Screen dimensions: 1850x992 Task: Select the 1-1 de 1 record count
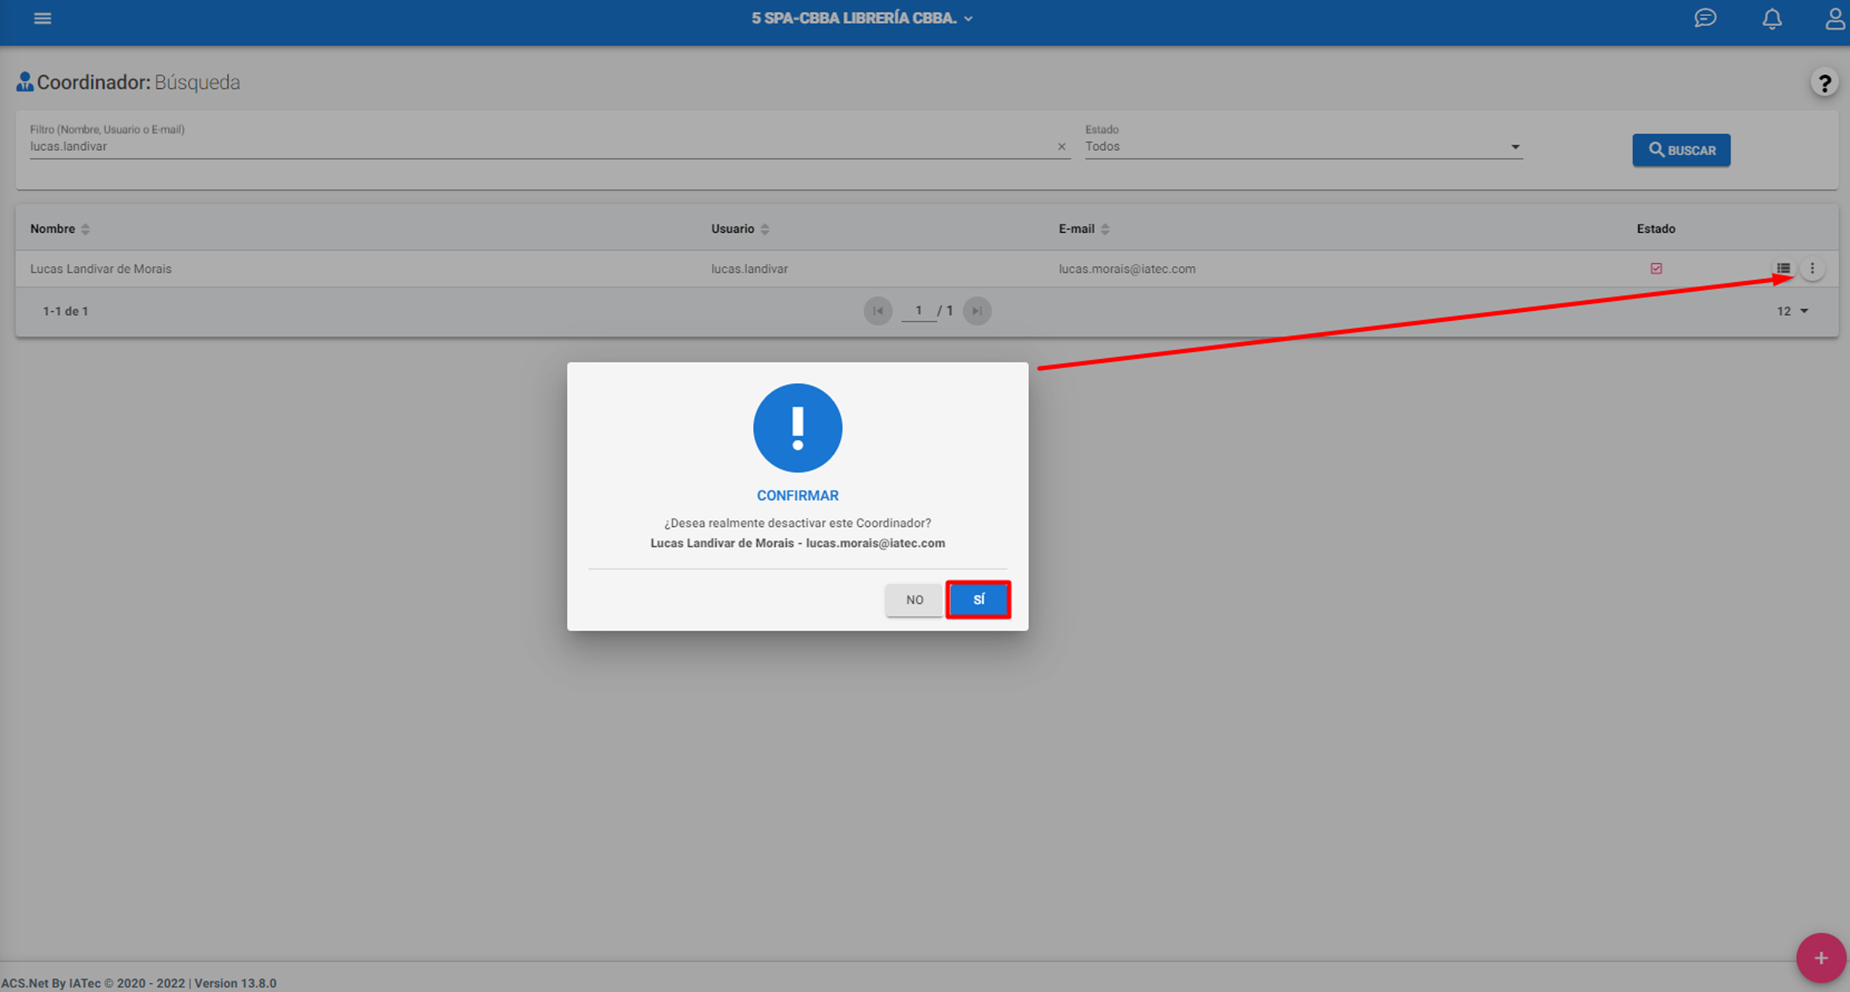tap(65, 311)
